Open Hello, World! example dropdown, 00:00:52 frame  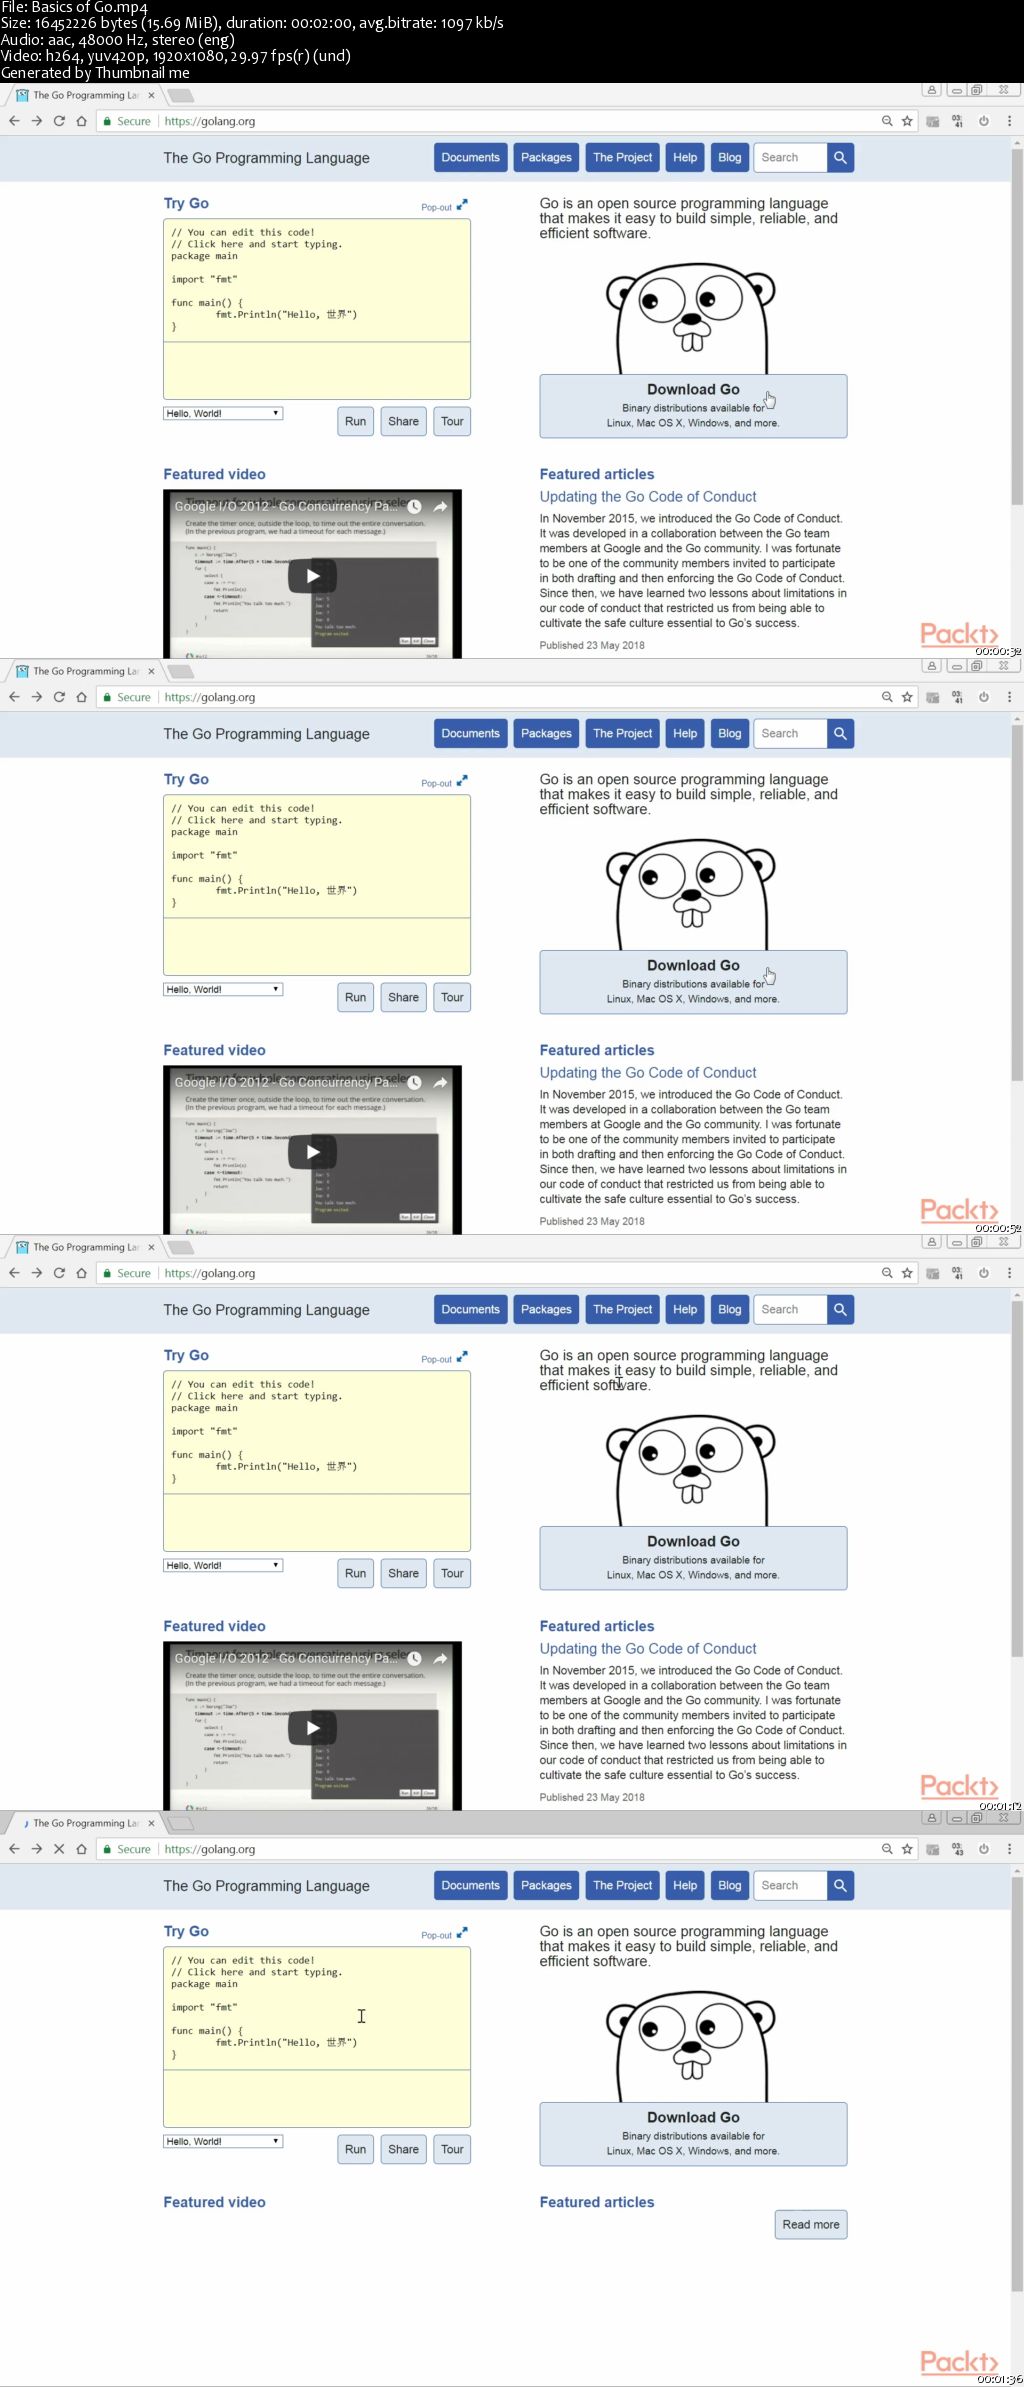[x=223, y=989]
